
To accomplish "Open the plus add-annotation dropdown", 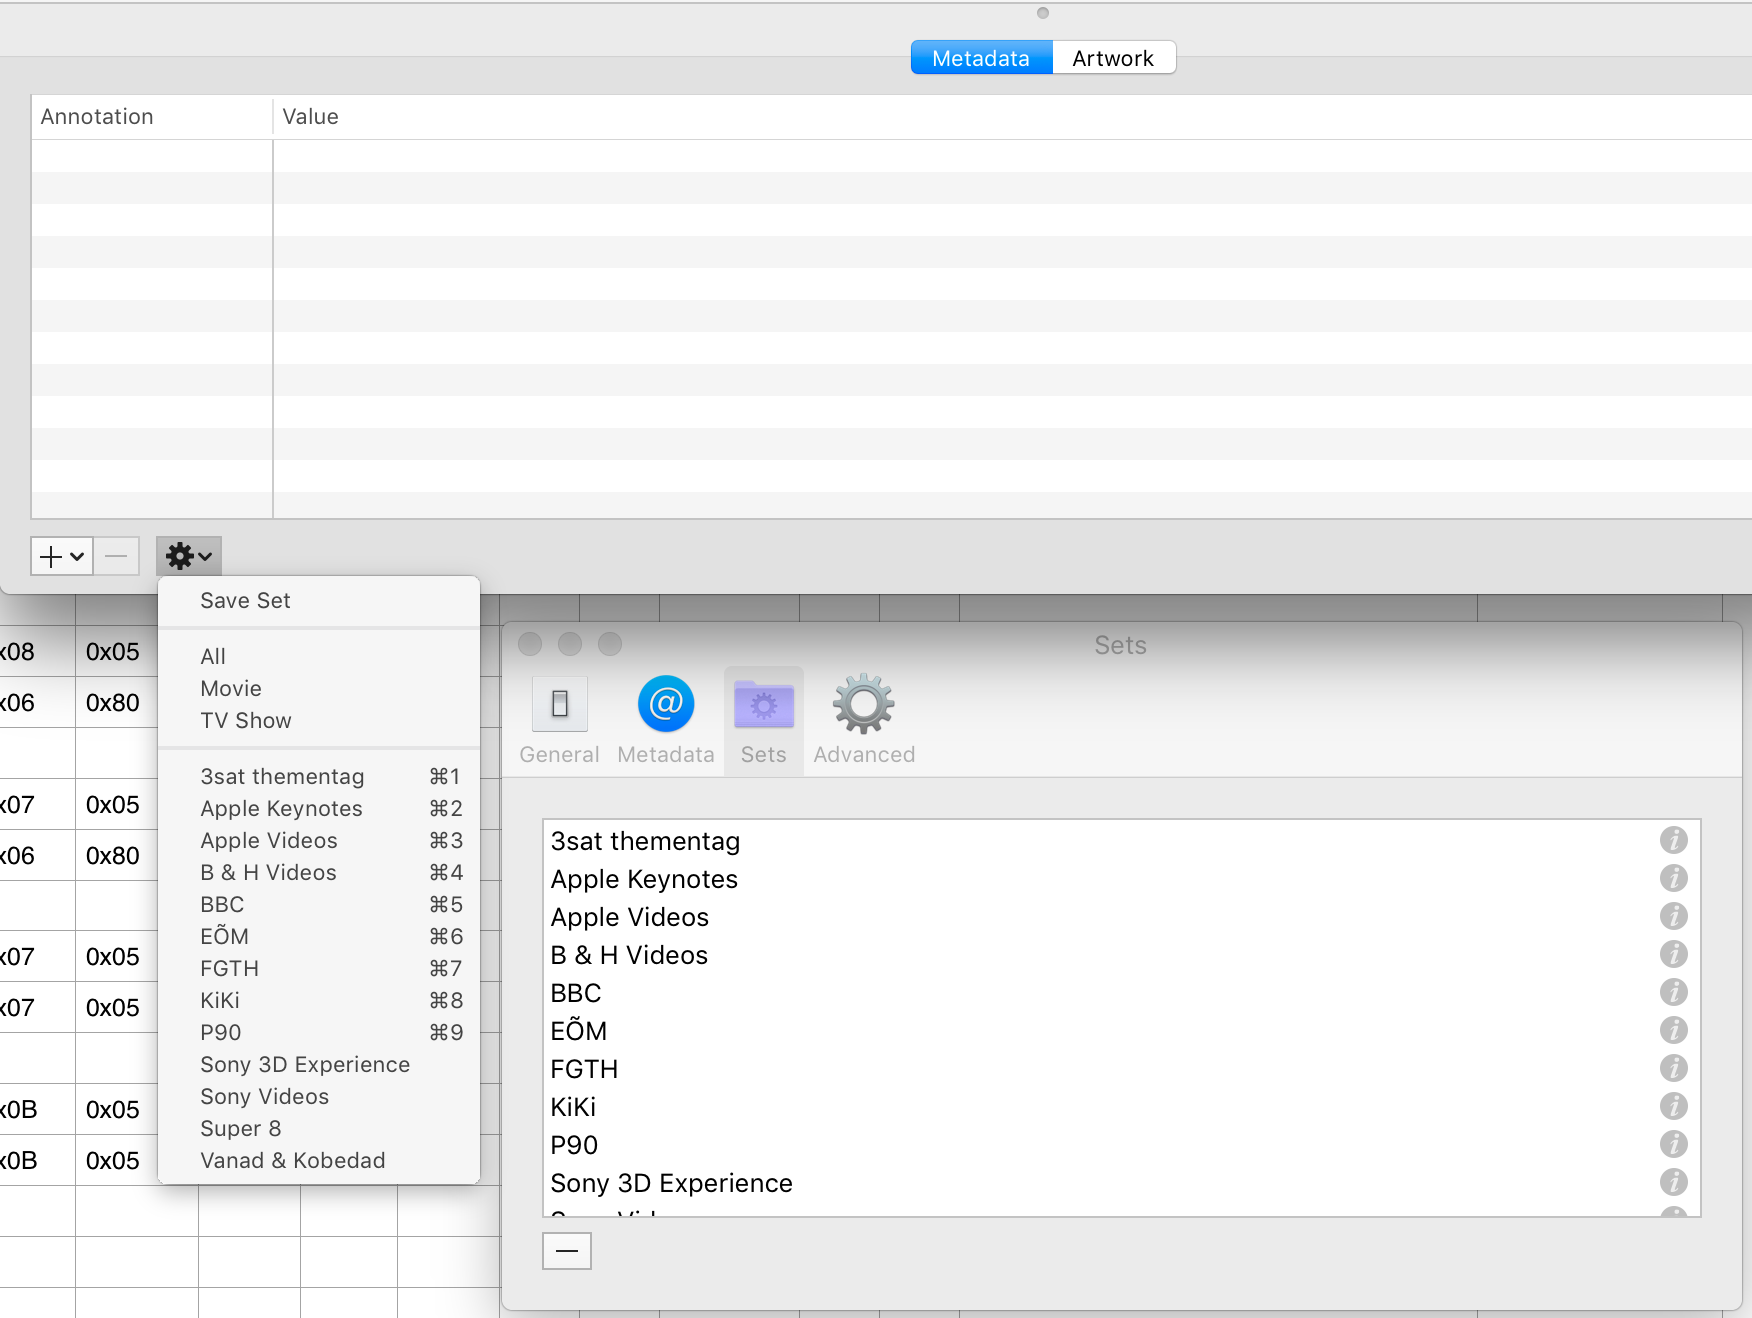I will tap(62, 556).
